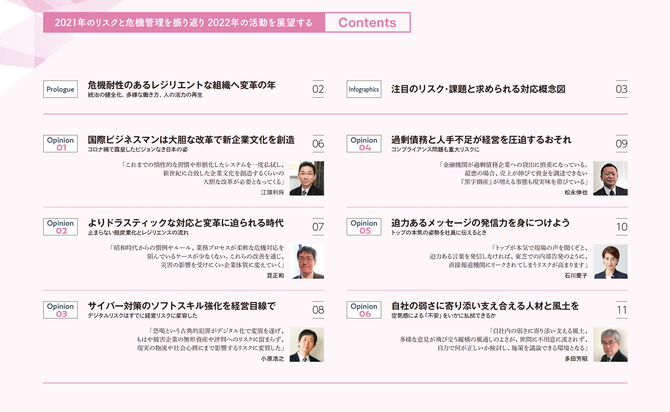Click the portrait photo of 松永伸也
Image resolution: width=670 pixels, height=412 pixels.
(x=609, y=178)
